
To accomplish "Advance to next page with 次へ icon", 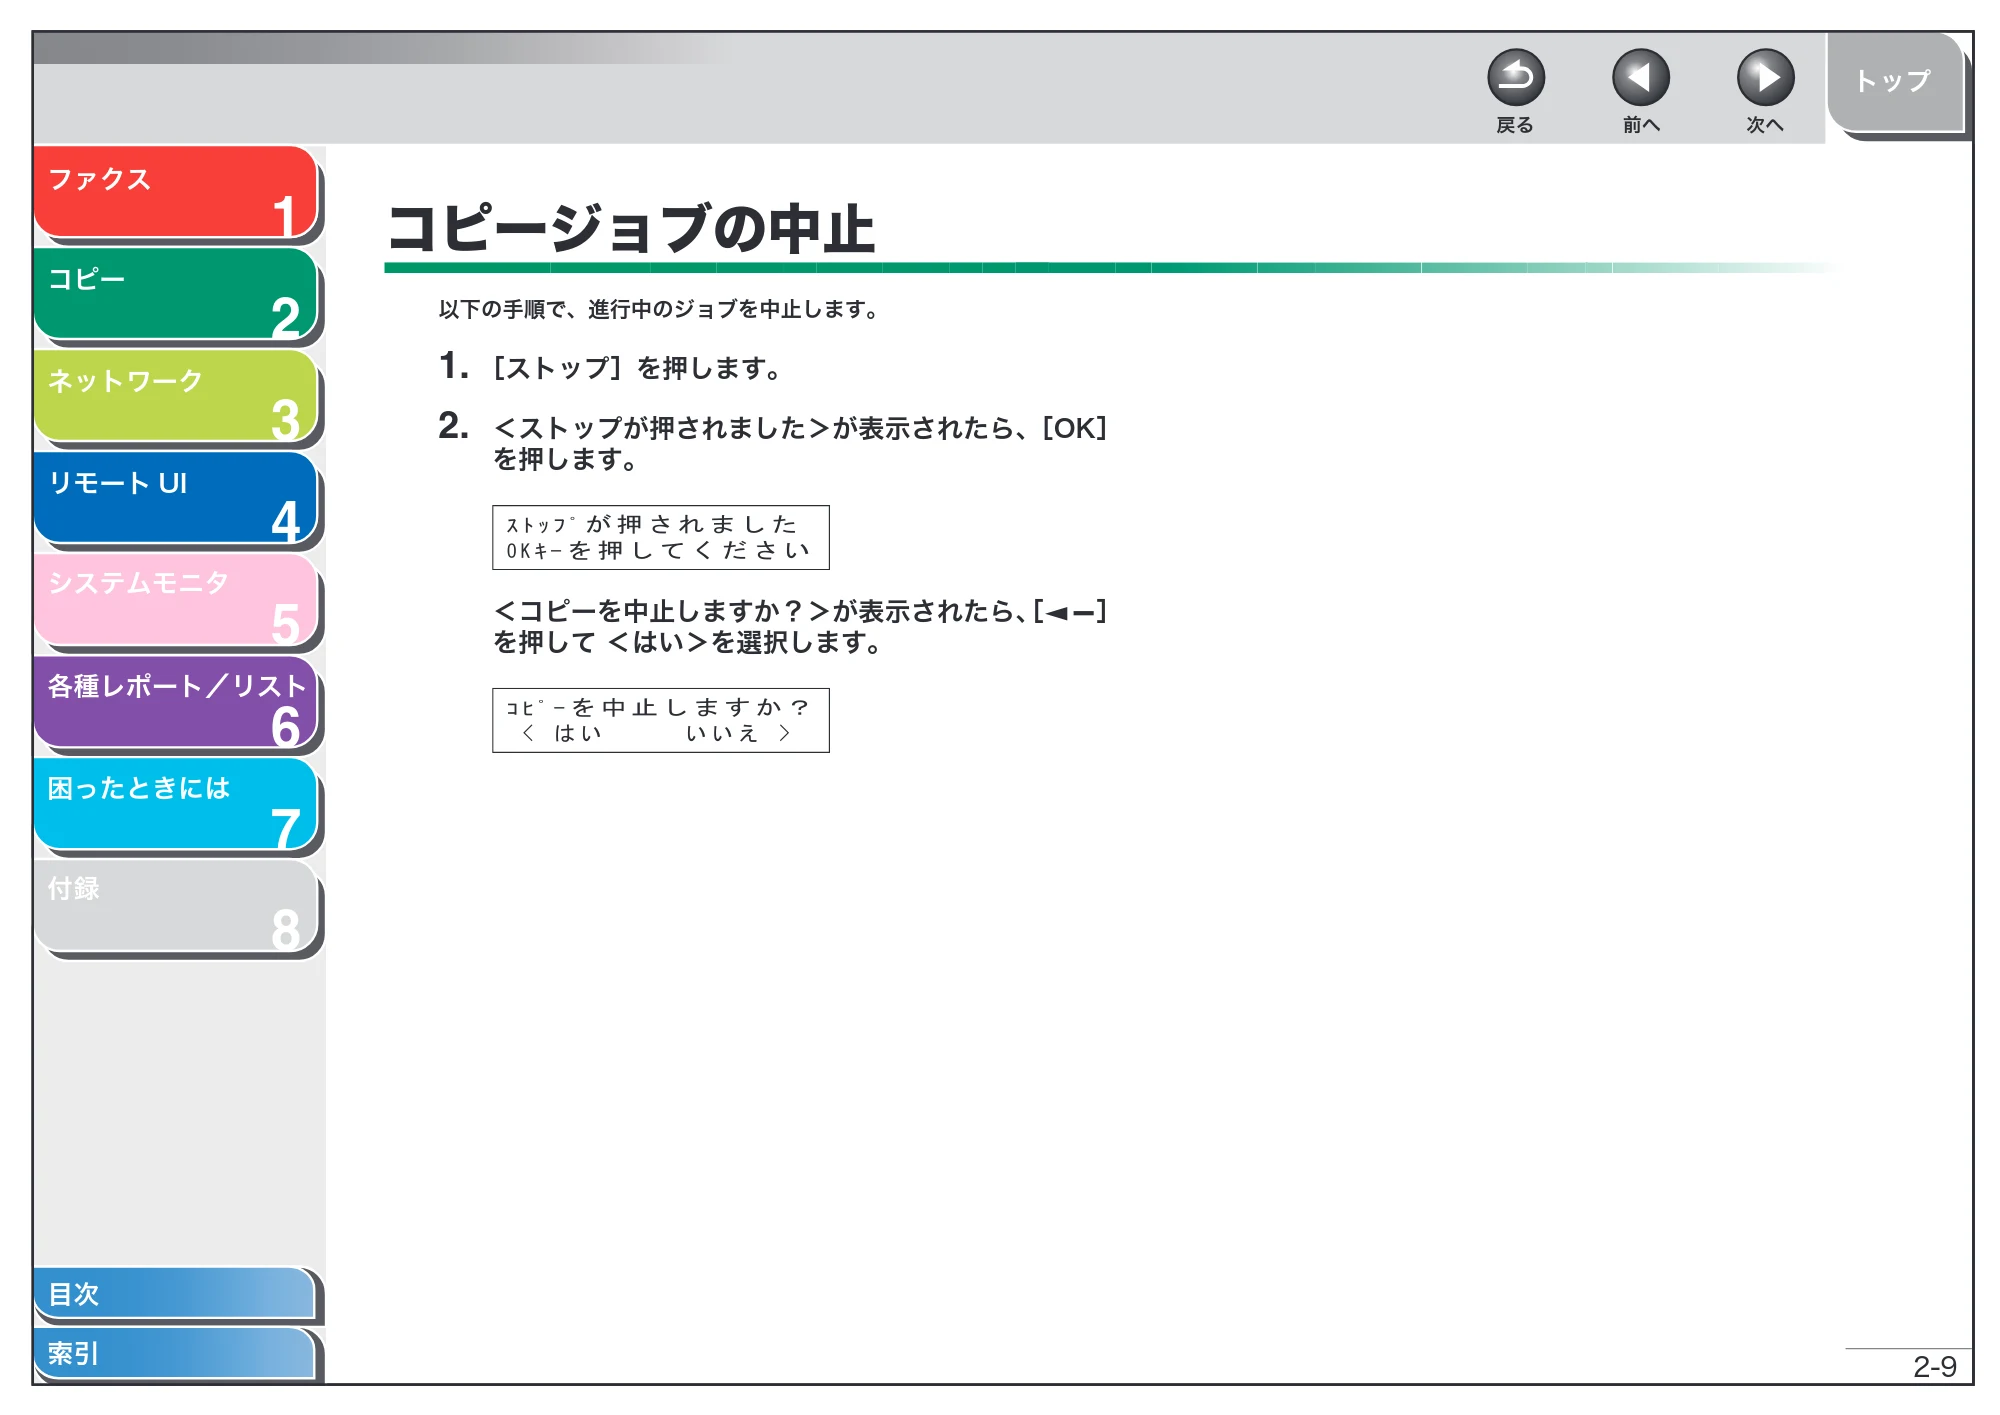I will 1765,78.
